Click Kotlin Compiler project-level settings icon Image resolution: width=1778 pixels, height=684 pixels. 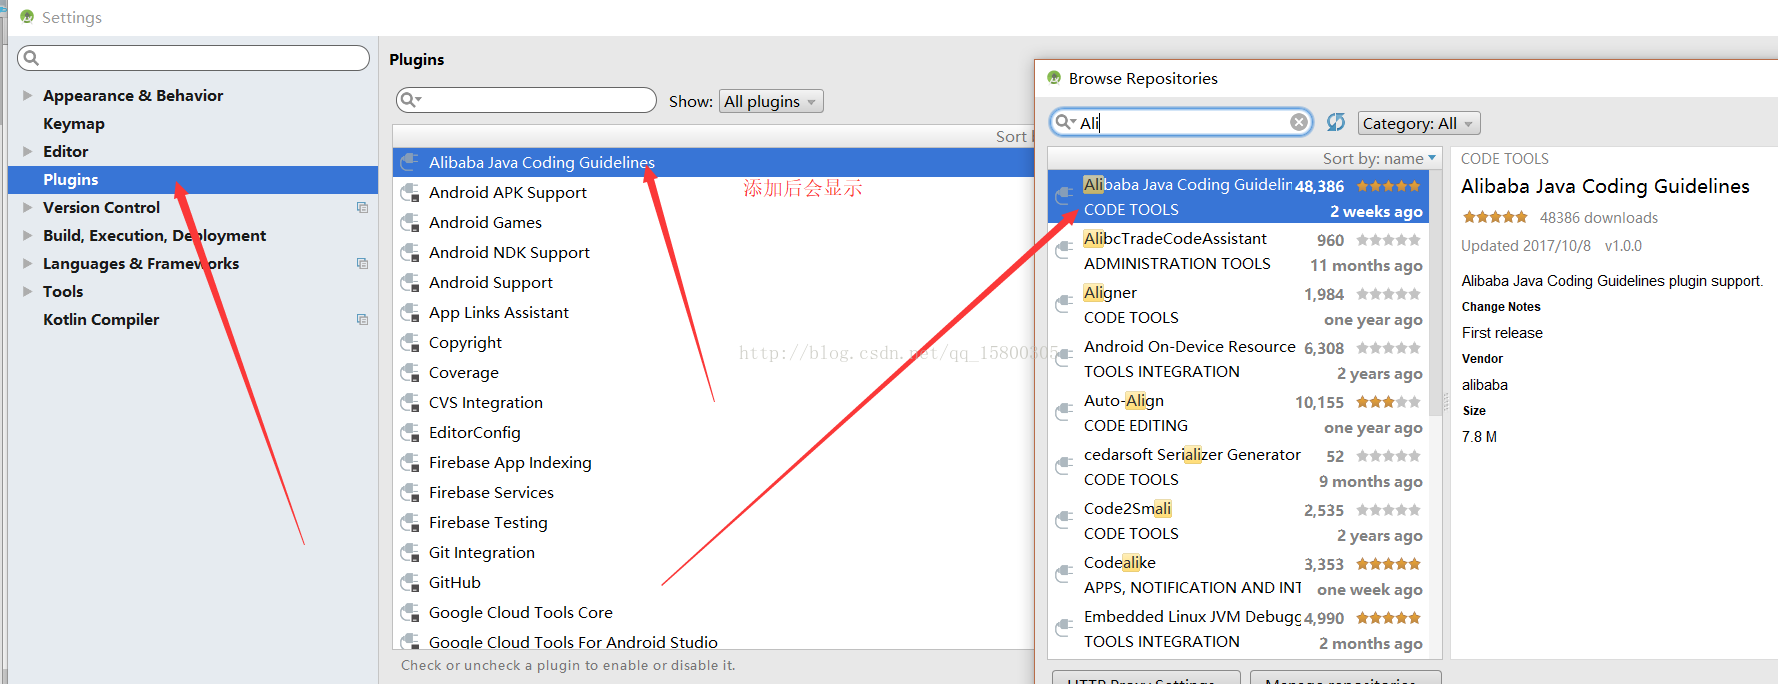pos(362,319)
